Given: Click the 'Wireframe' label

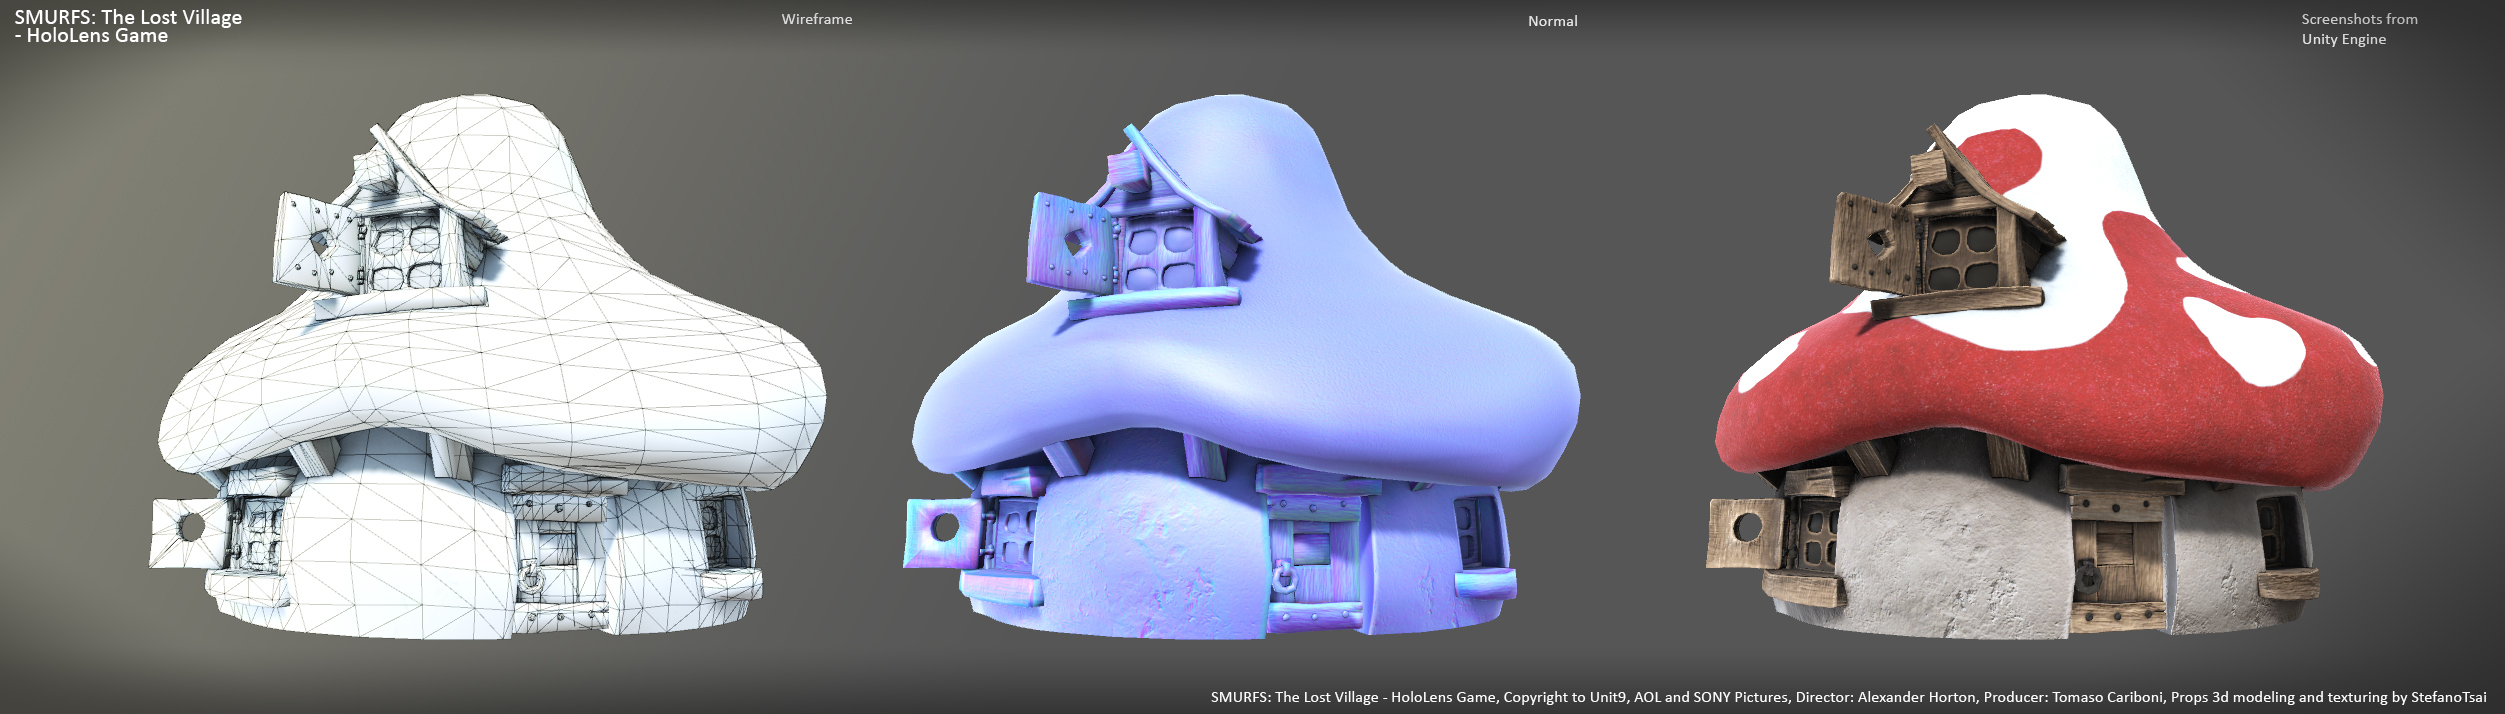Looking at the screenshot, I should 817,19.
